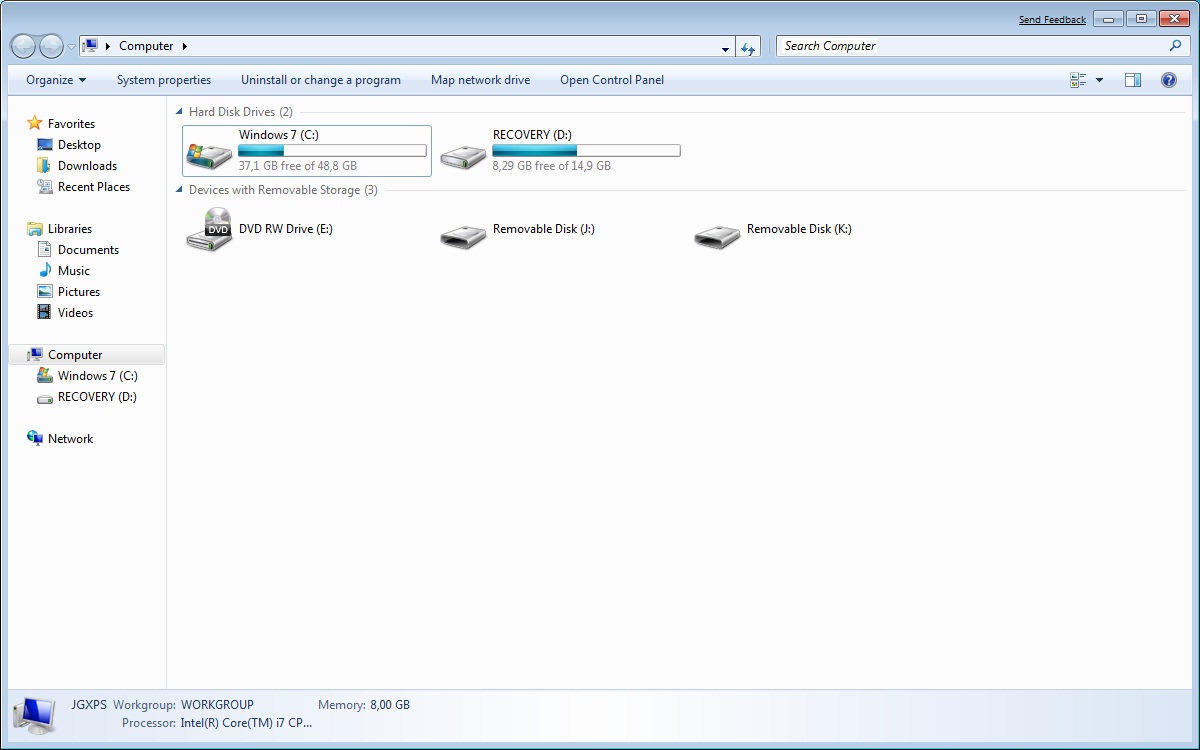
Task: Click the Documents library icon
Action: (44, 250)
